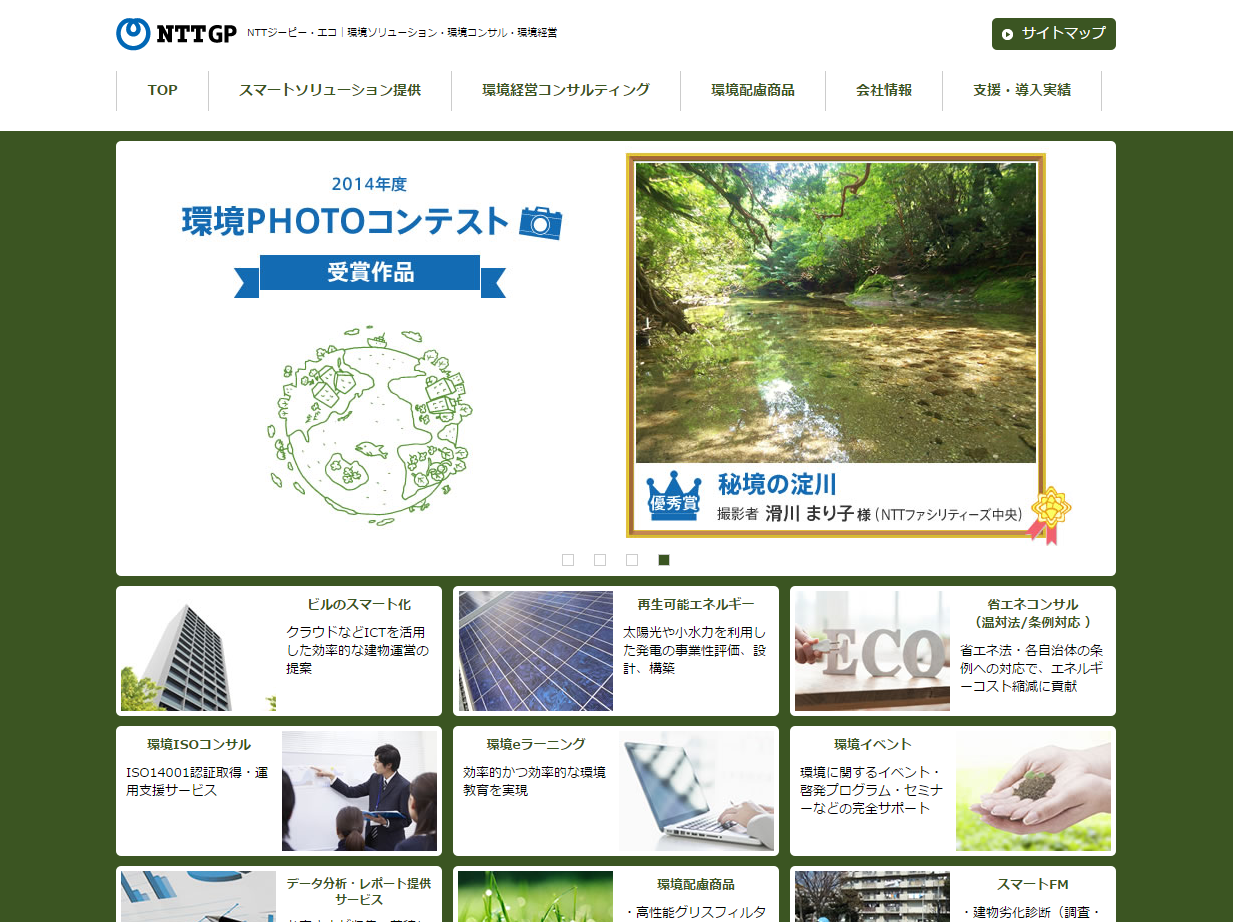Image resolution: width=1233 pixels, height=922 pixels.
Task: Click description 太陽光や小水力を利用した発電
Action: tap(695, 650)
